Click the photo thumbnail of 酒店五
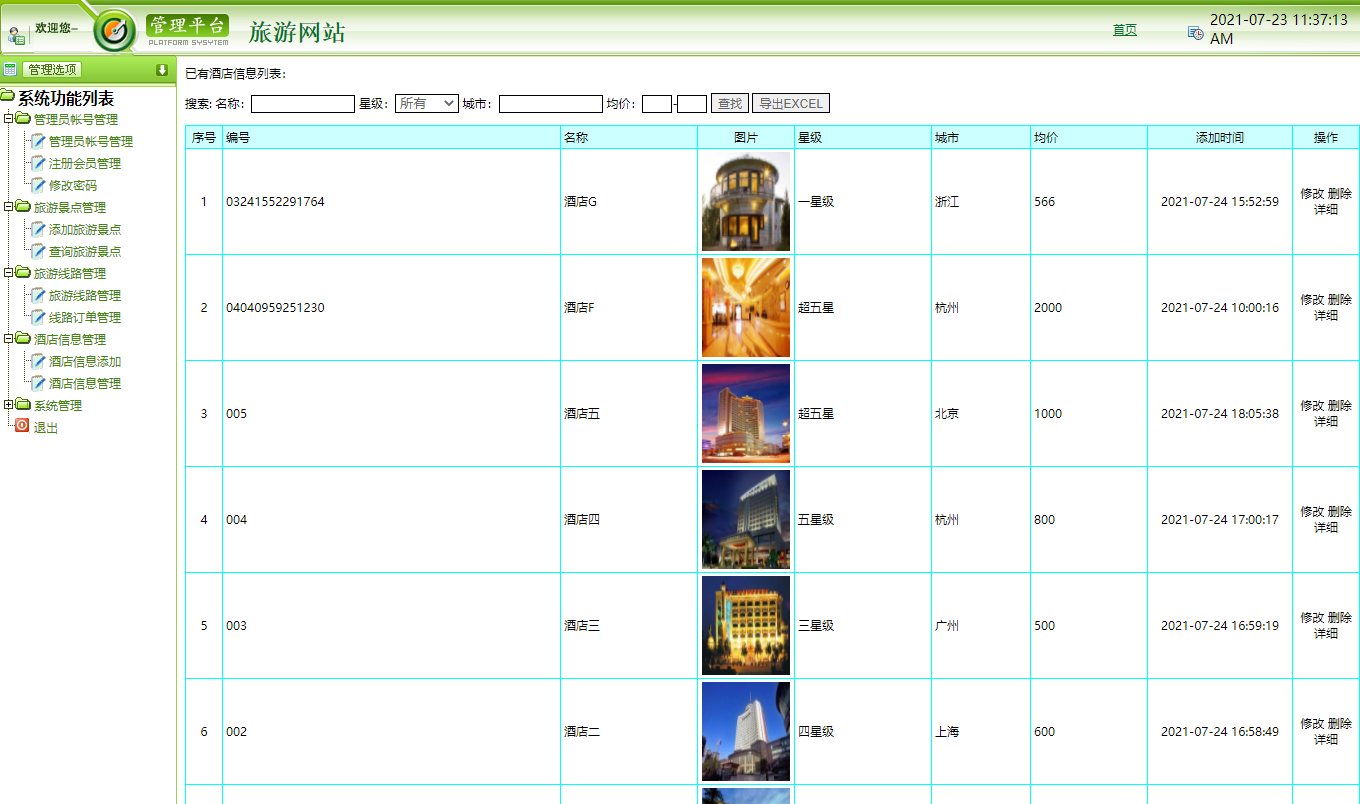The image size is (1360, 804). pyautogui.click(x=745, y=413)
